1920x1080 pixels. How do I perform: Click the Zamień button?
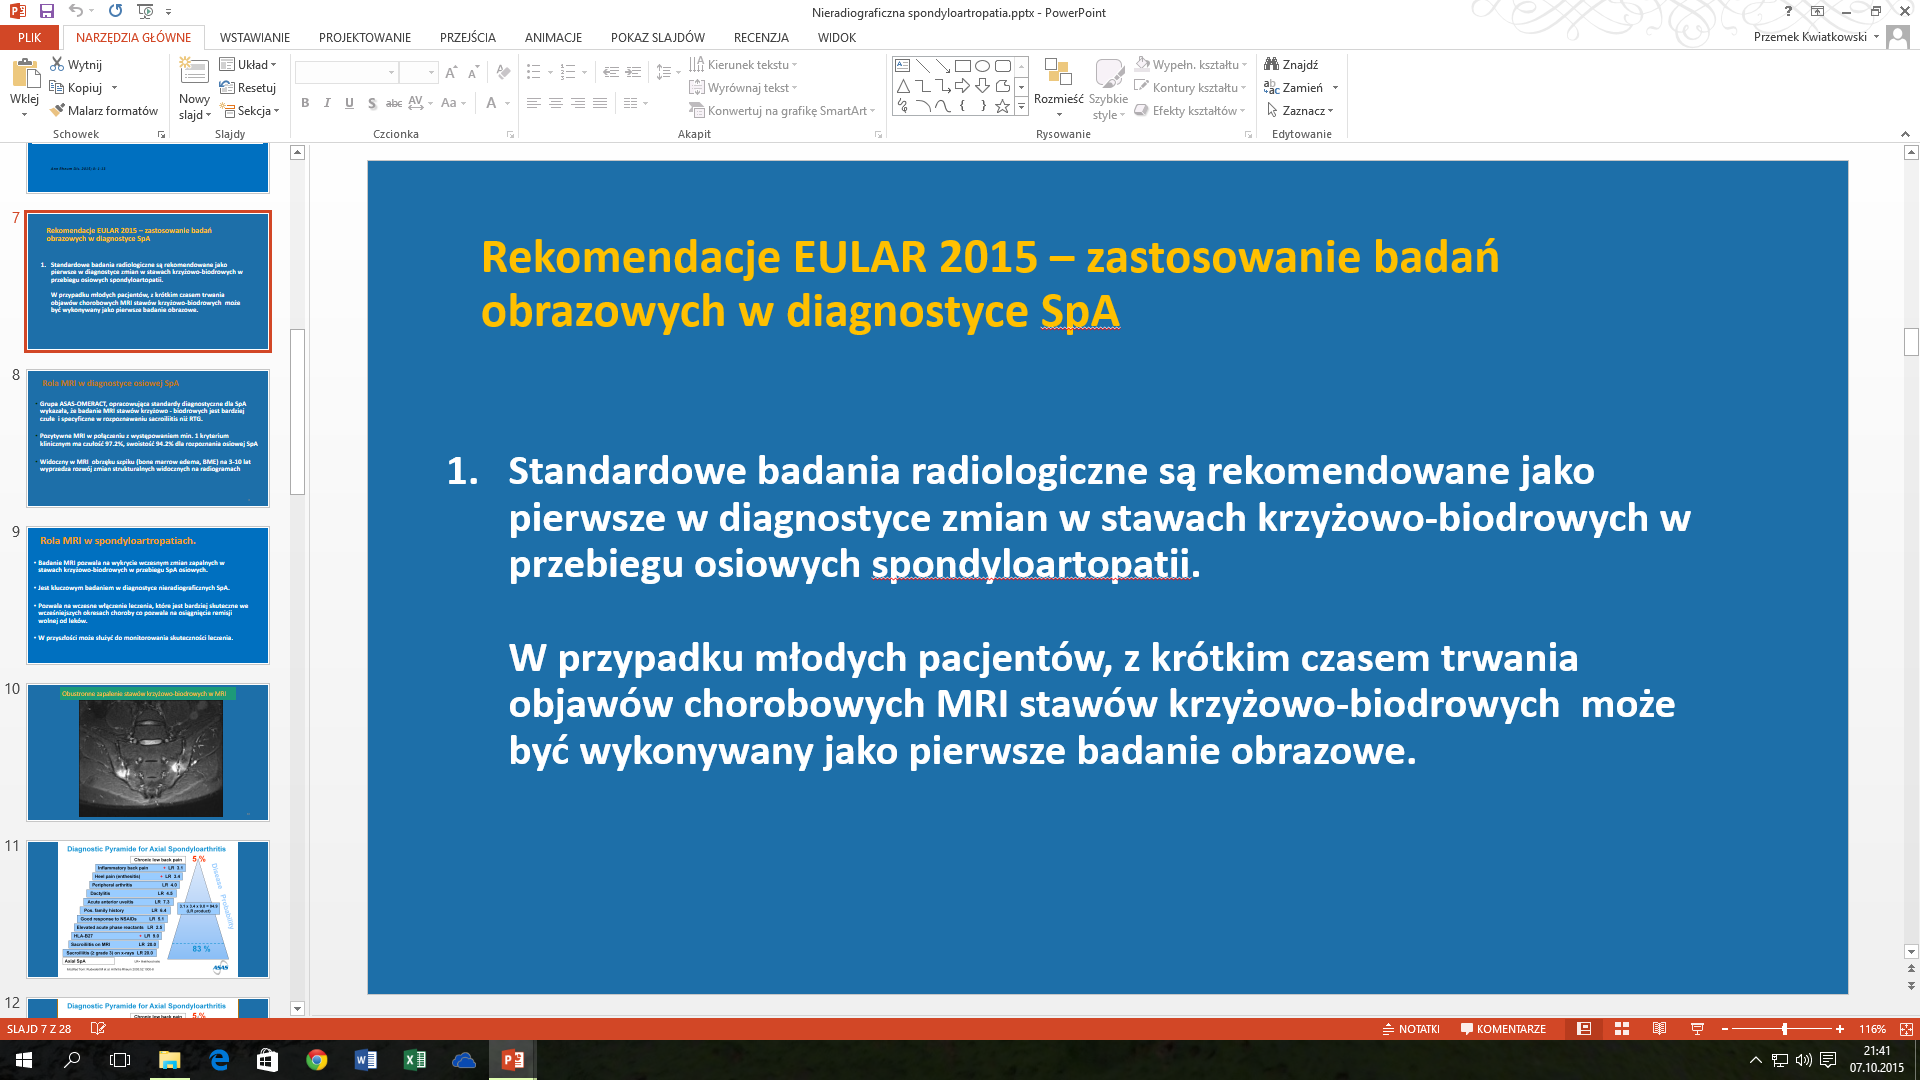pos(1293,88)
